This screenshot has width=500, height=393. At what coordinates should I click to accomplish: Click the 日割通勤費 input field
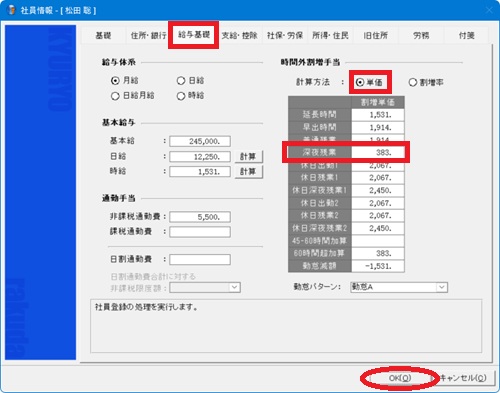point(200,259)
